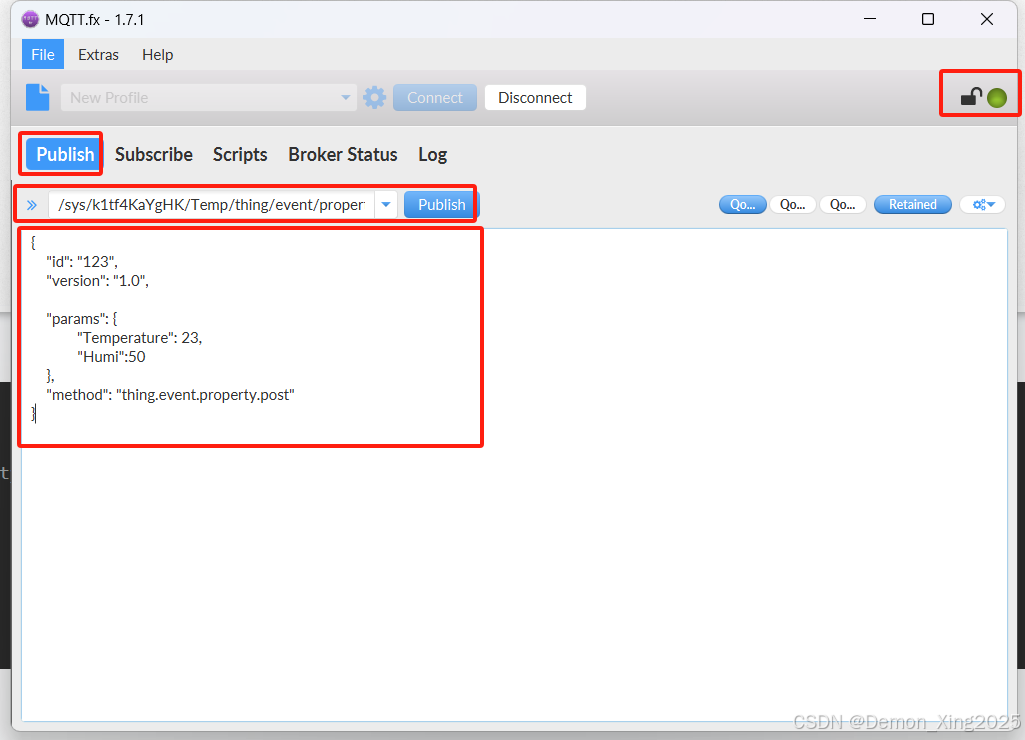Maximize the MQTT.fx window
The width and height of the screenshot is (1025, 740).
(x=928, y=19)
